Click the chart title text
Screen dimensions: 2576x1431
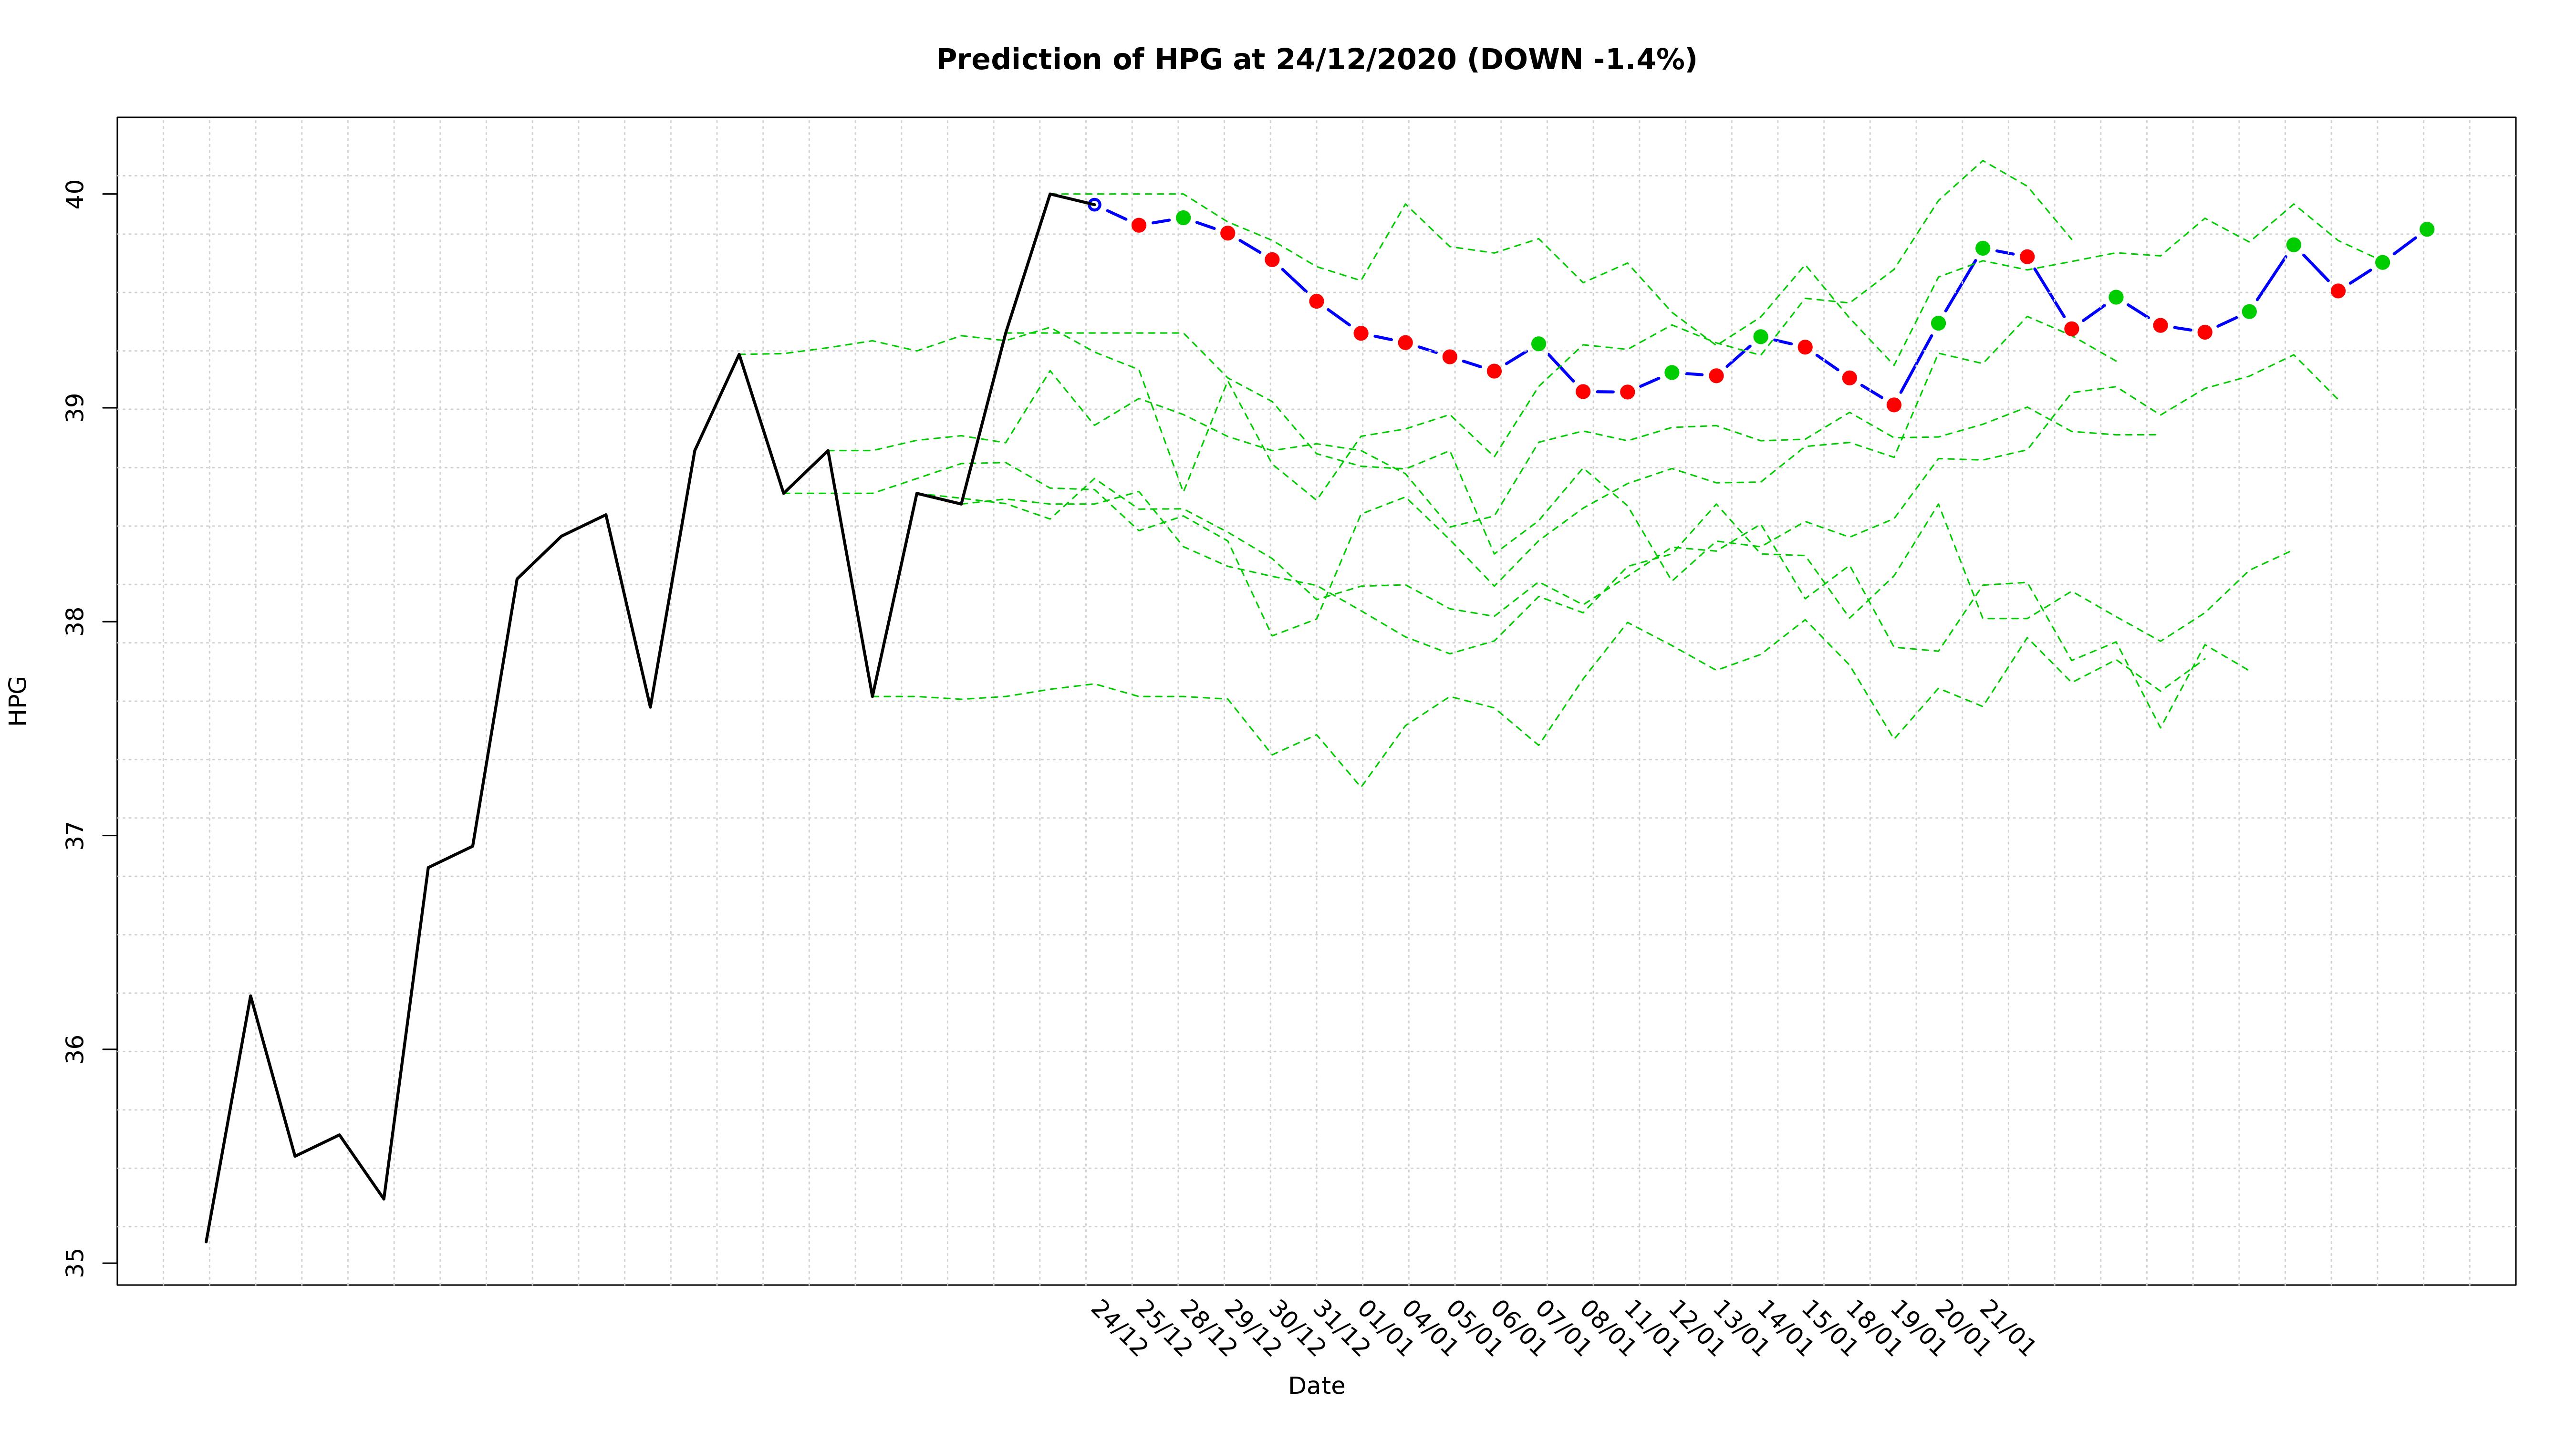pyautogui.click(x=1316, y=60)
